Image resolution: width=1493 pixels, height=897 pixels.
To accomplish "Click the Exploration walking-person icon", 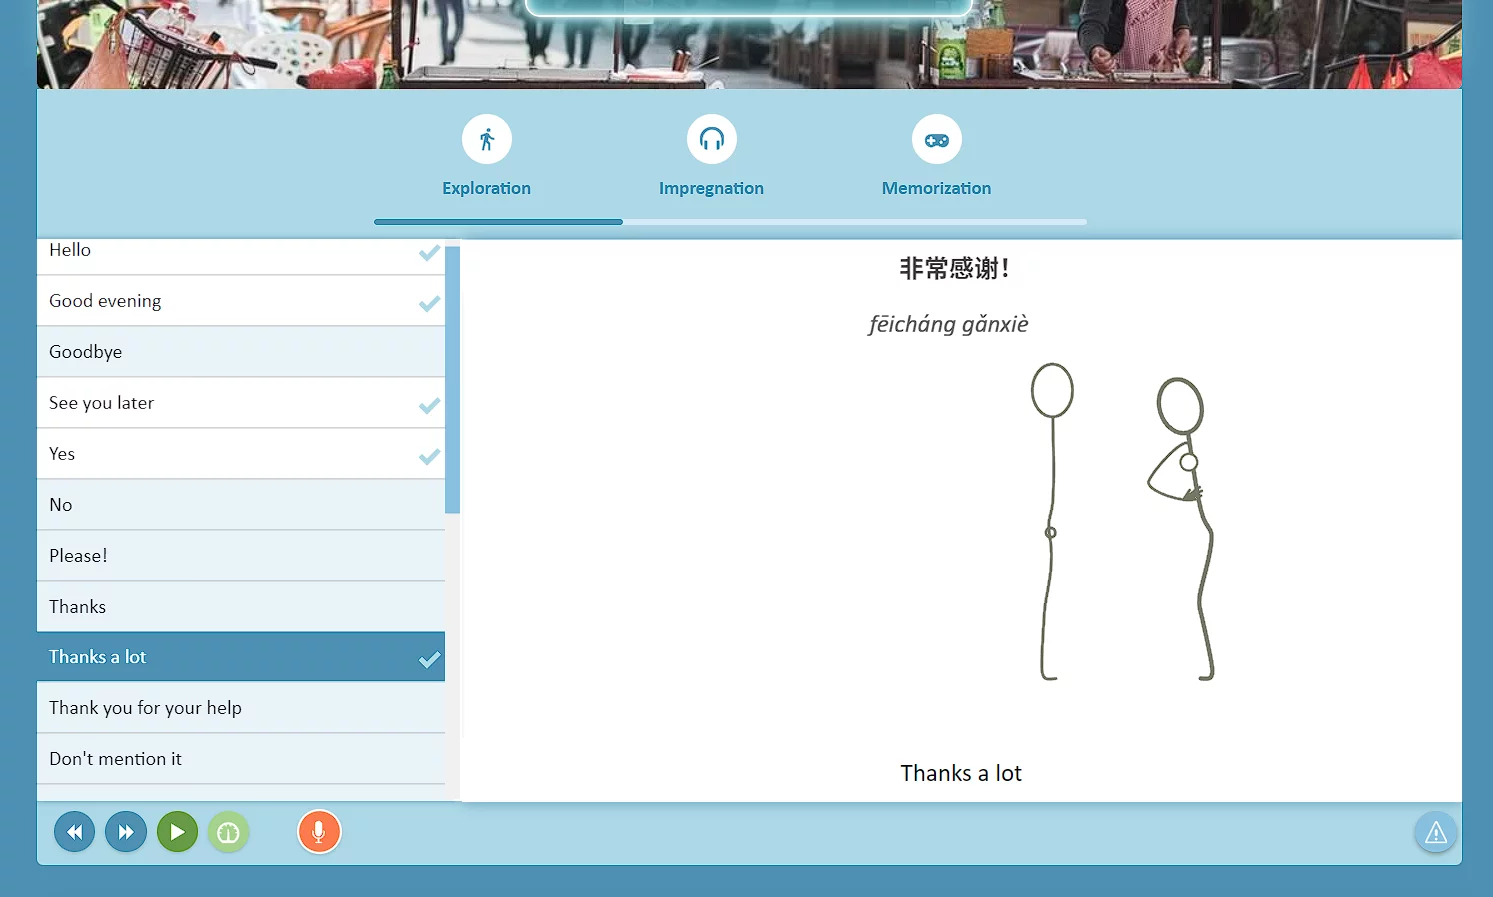I will point(487,140).
